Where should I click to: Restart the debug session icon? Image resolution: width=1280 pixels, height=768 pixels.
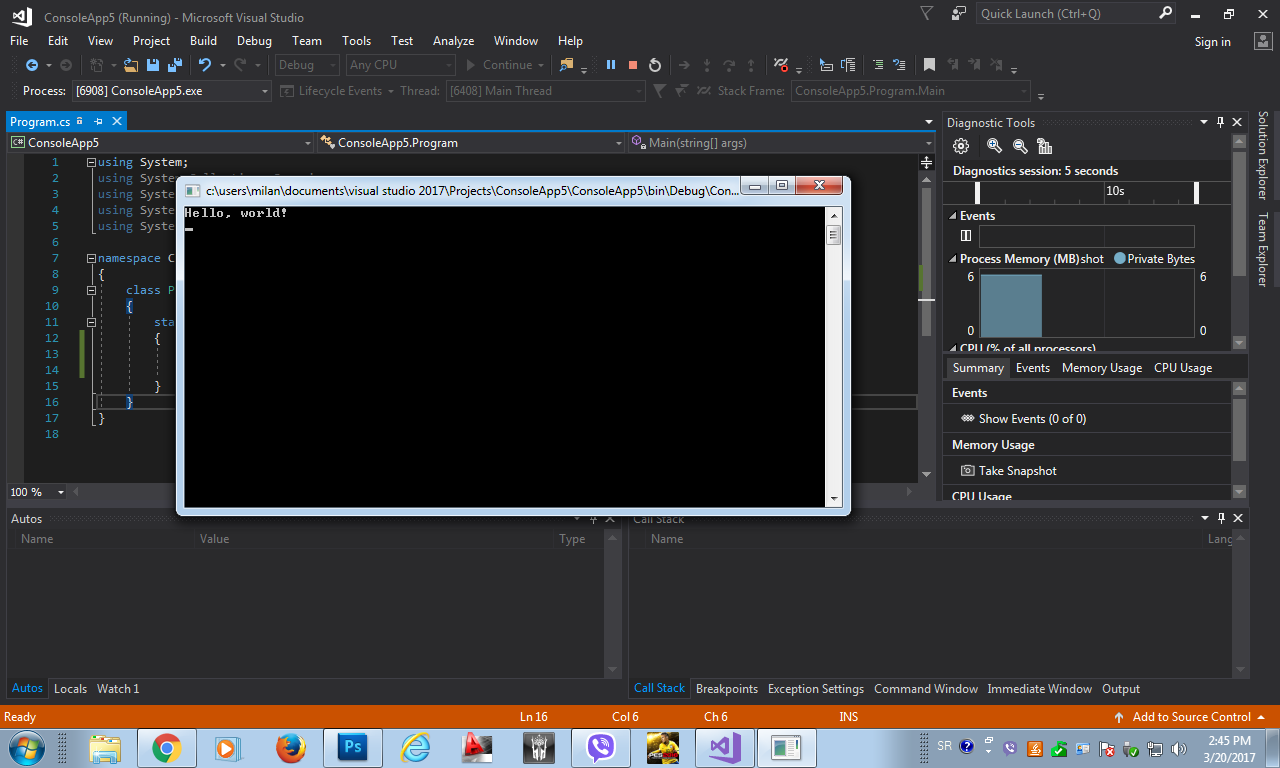pos(655,65)
